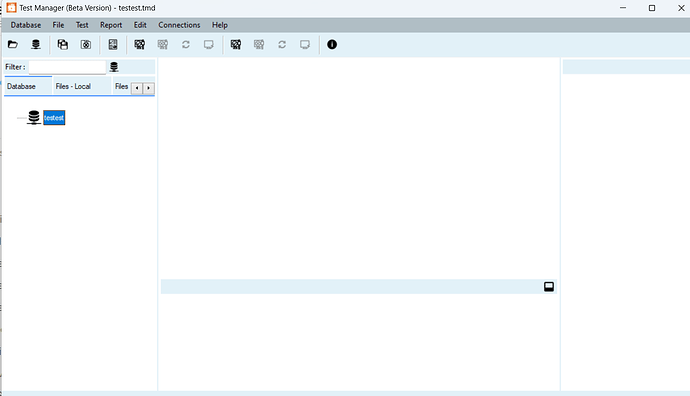Open the Report menu
The height and width of the screenshot is (396, 690).
point(111,25)
